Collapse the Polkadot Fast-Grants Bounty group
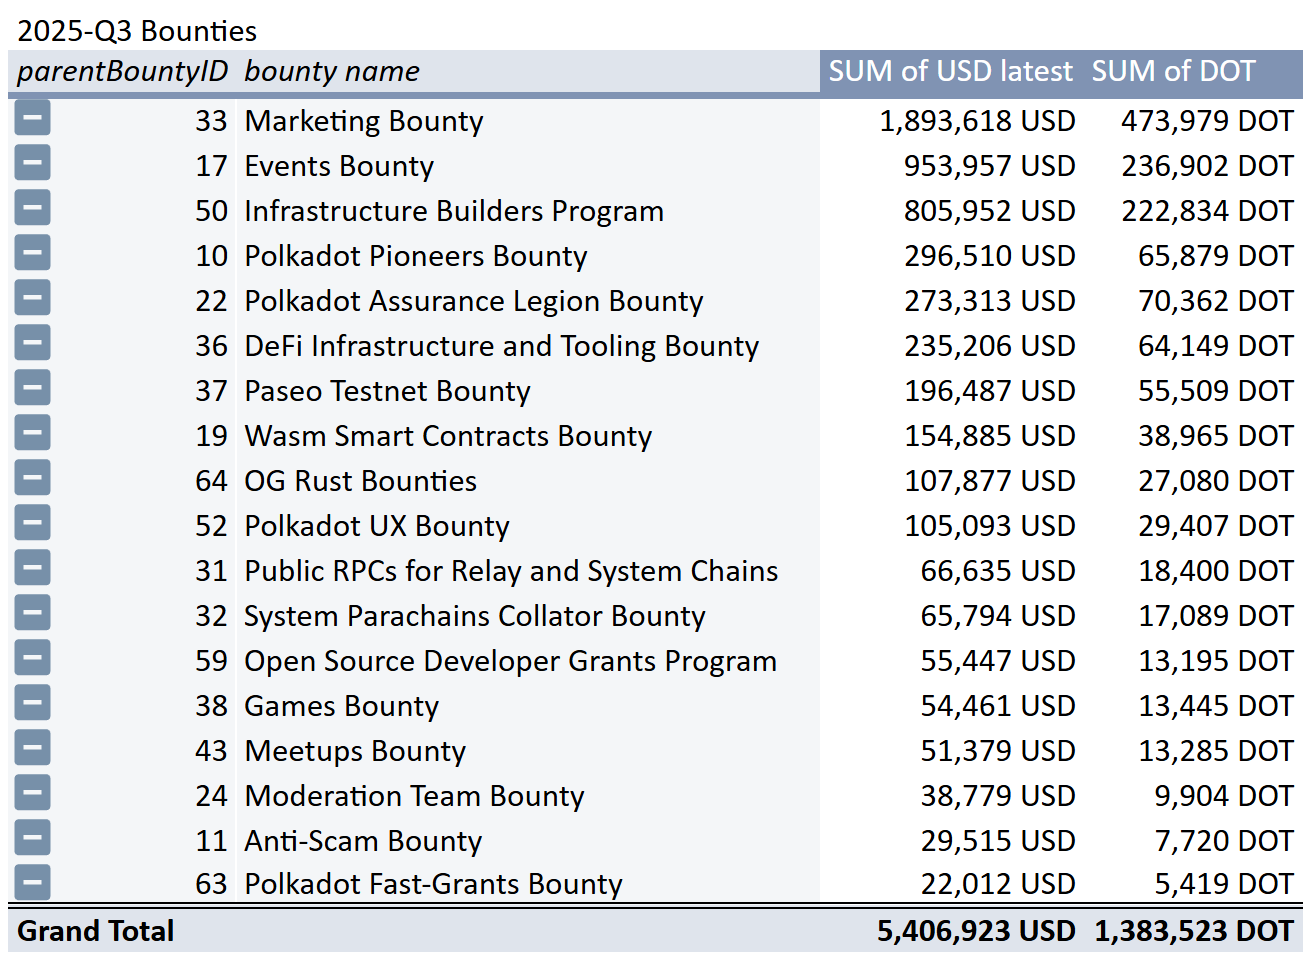Screen dimensions: 1313x961 coord(32,882)
